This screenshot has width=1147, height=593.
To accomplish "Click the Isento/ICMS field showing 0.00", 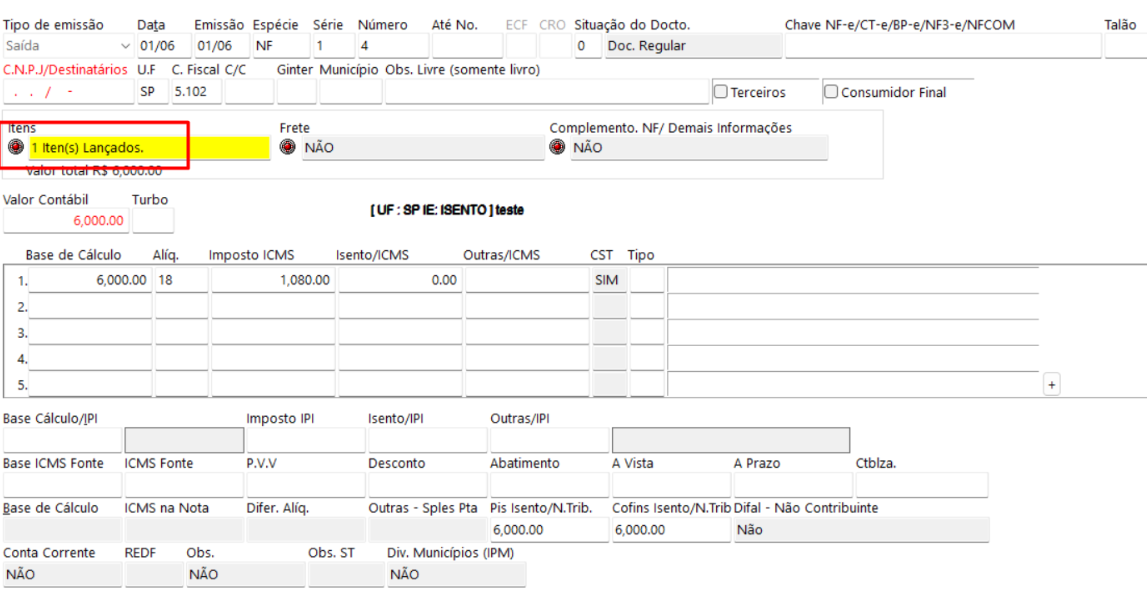I will click(400, 280).
